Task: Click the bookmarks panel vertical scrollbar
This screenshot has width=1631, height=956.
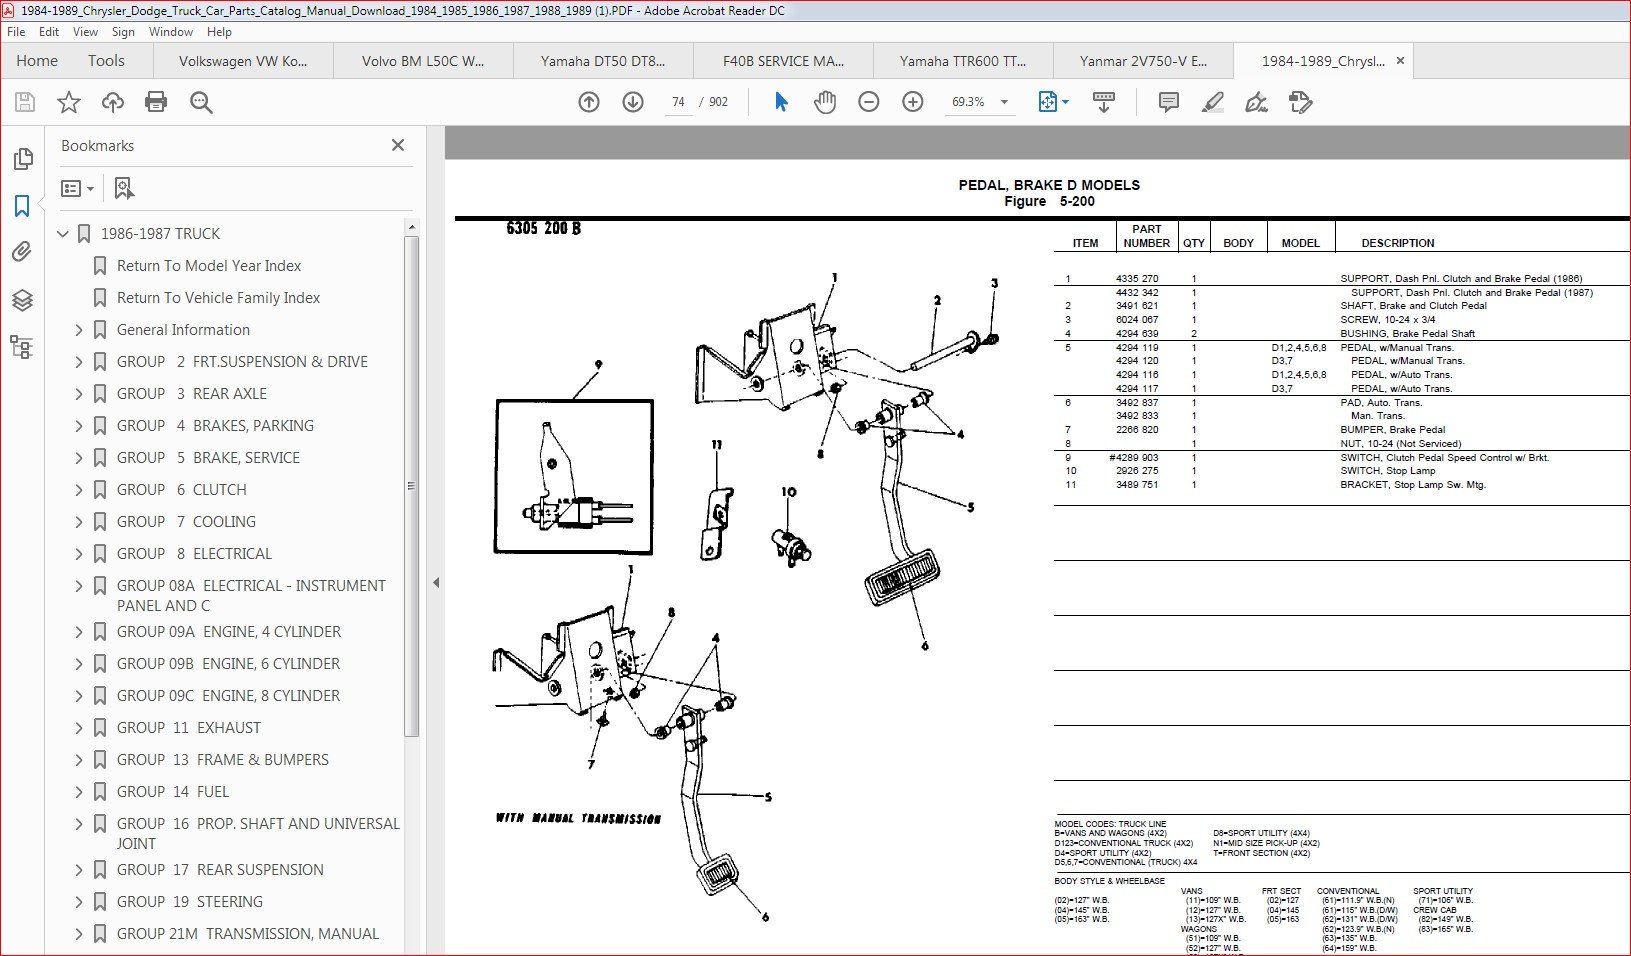Action: (x=411, y=486)
